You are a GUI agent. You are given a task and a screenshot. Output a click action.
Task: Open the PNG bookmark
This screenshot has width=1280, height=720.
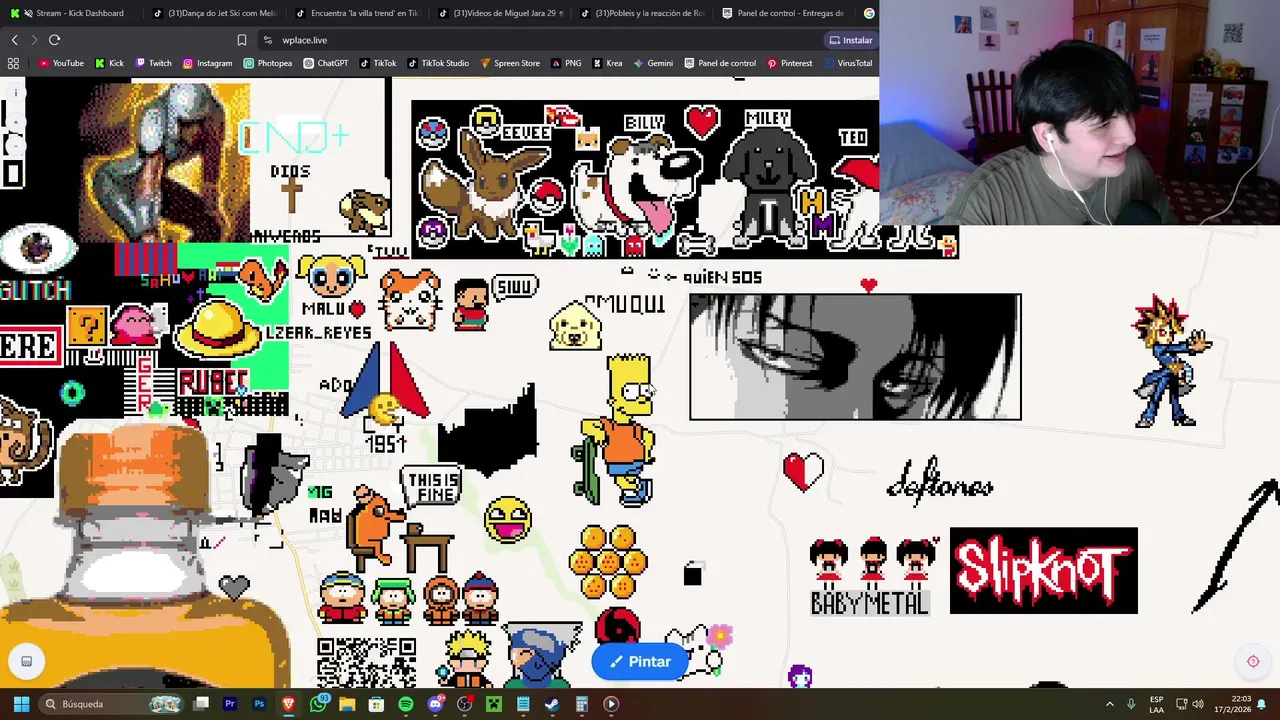(x=565, y=63)
